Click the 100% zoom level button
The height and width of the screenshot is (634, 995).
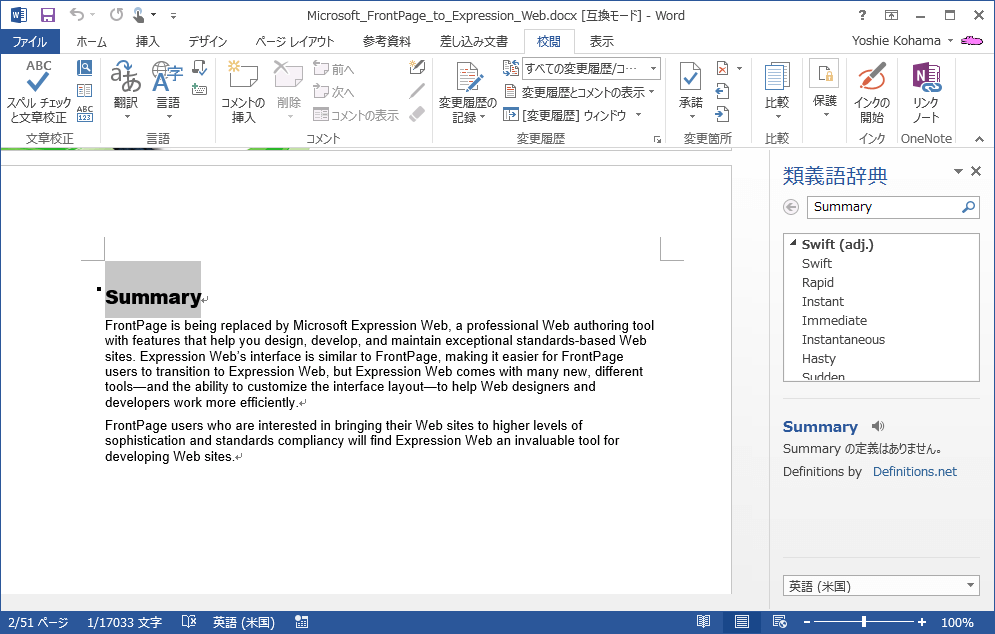click(x=957, y=623)
